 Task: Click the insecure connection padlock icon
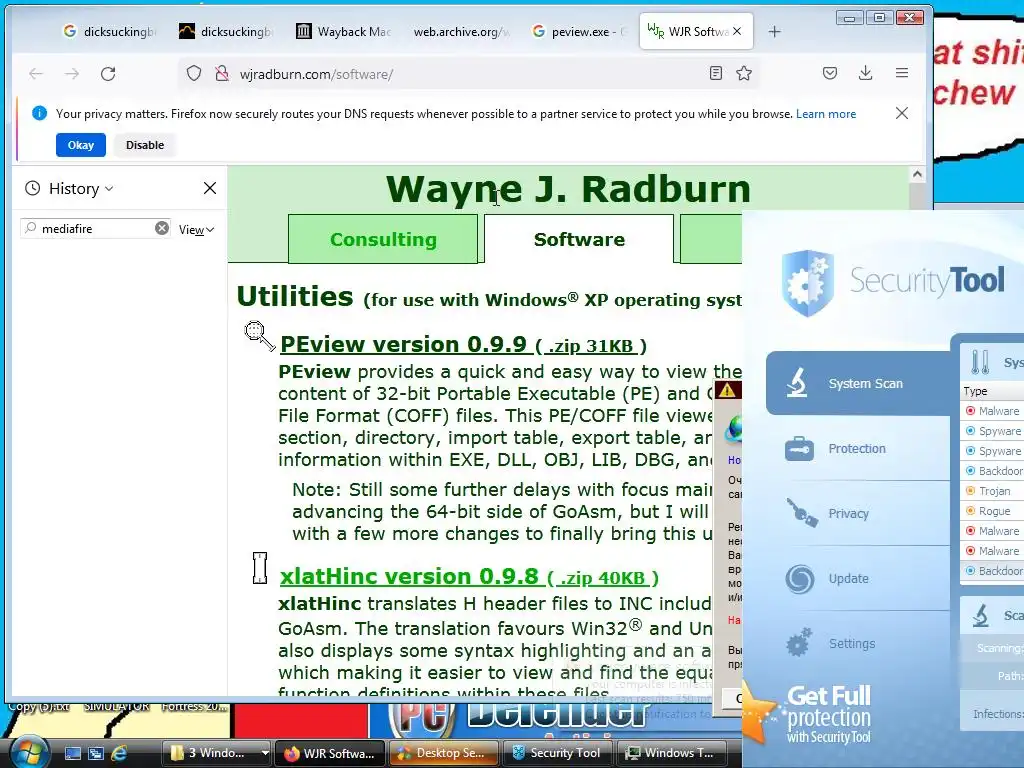tap(222, 73)
